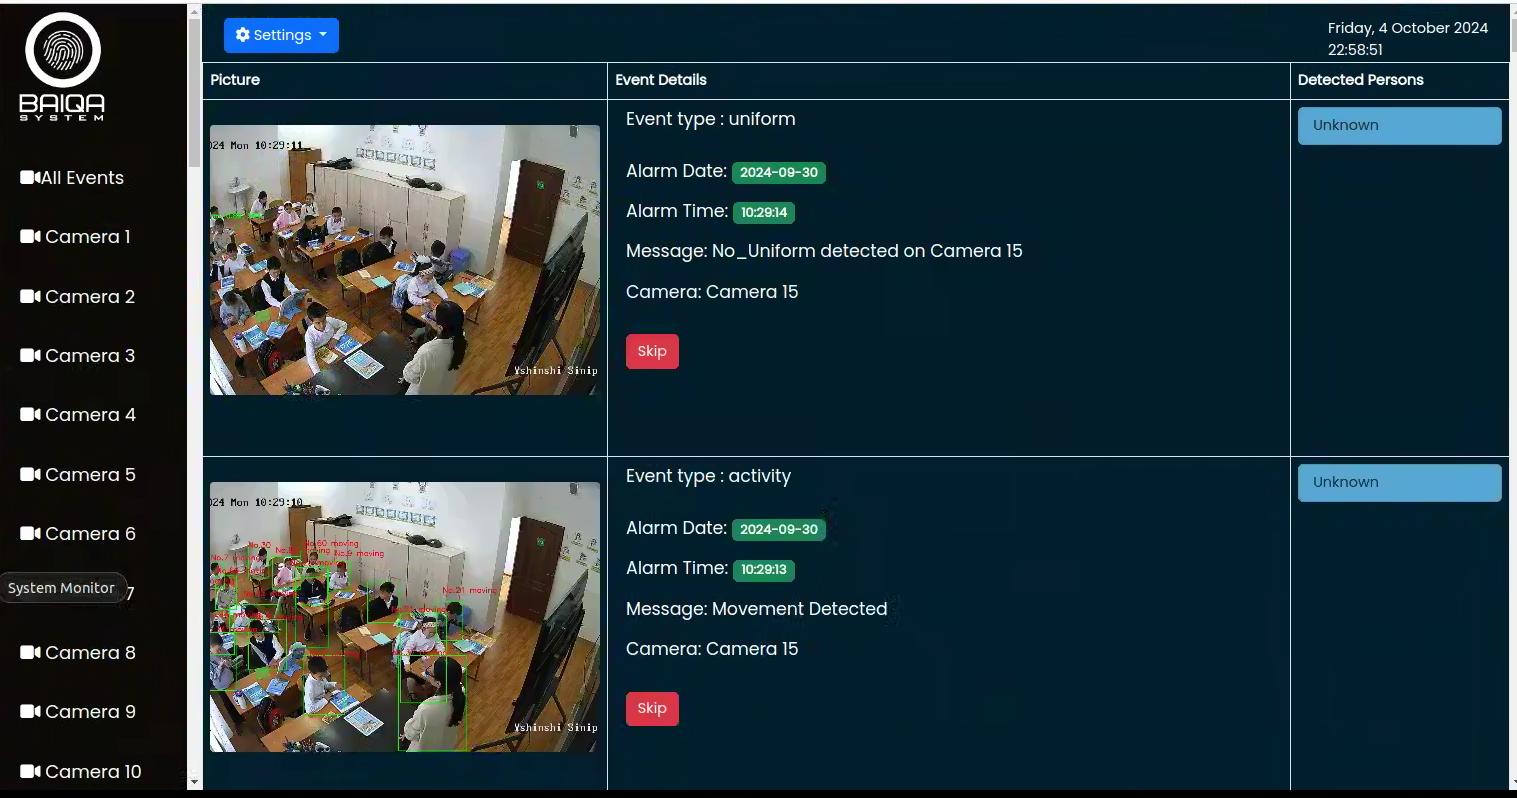Image resolution: width=1517 pixels, height=798 pixels.
Task: Skip the Movement Detected event
Action: coord(651,708)
